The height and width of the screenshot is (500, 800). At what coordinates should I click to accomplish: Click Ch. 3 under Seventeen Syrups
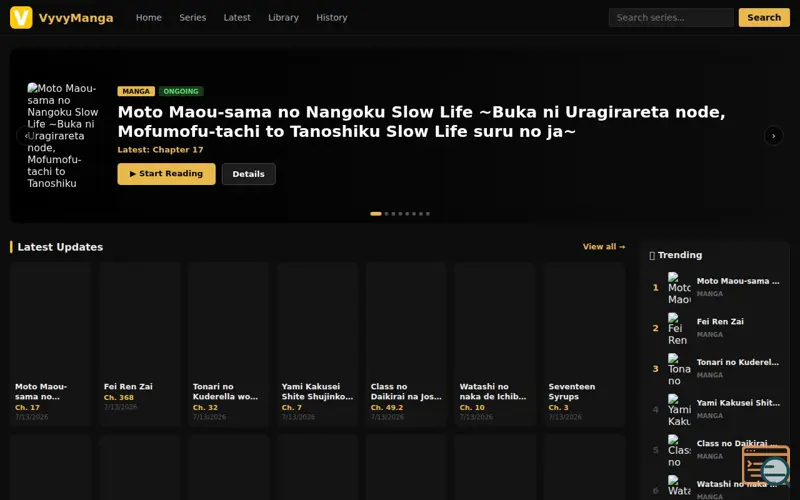(558, 407)
